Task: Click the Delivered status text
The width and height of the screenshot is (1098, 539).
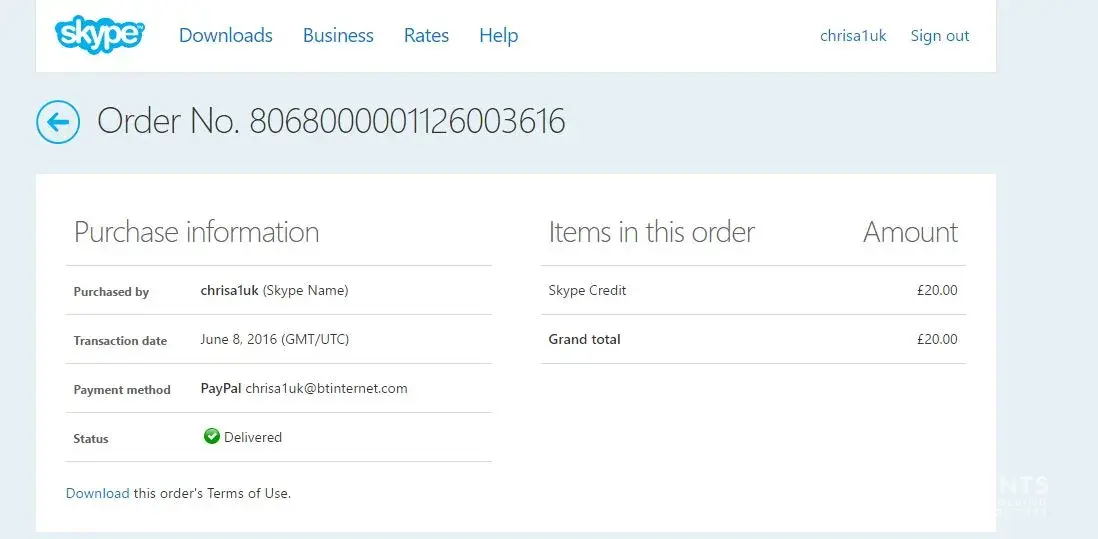Action: click(x=253, y=438)
